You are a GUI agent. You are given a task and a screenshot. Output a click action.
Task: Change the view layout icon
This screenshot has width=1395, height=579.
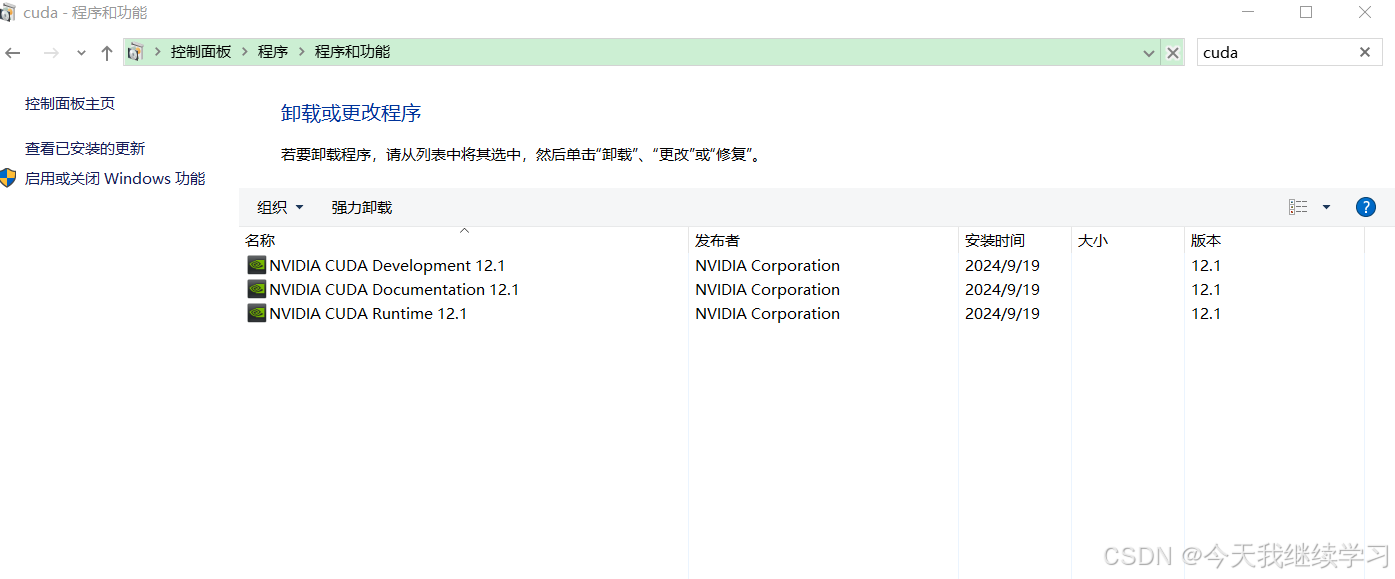coord(1298,207)
